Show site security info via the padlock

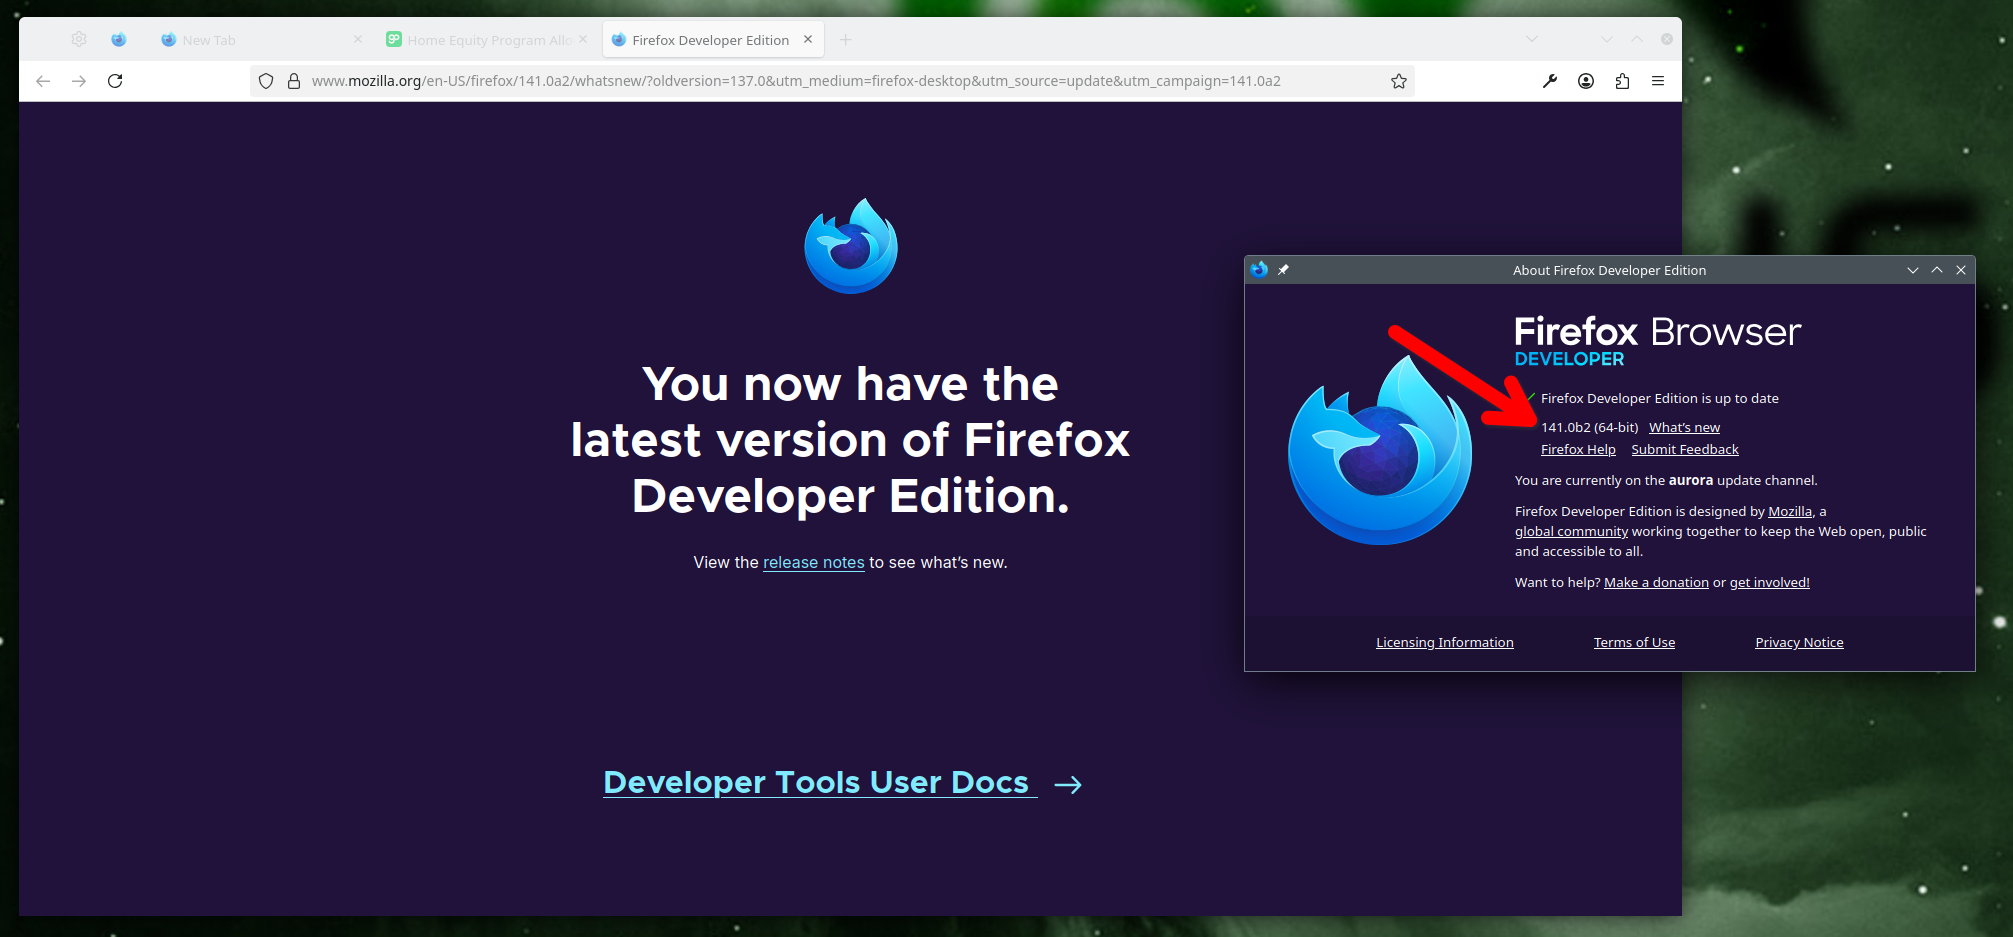tap(294, 81)
